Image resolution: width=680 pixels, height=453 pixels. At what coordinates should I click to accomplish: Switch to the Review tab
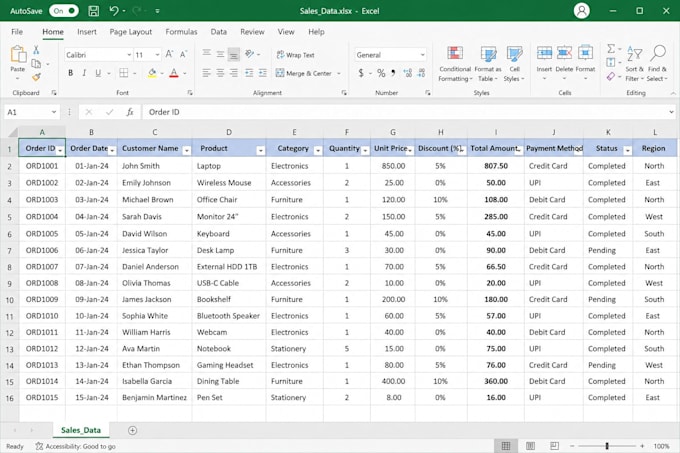pyautogui.click(x=252, y=32)
